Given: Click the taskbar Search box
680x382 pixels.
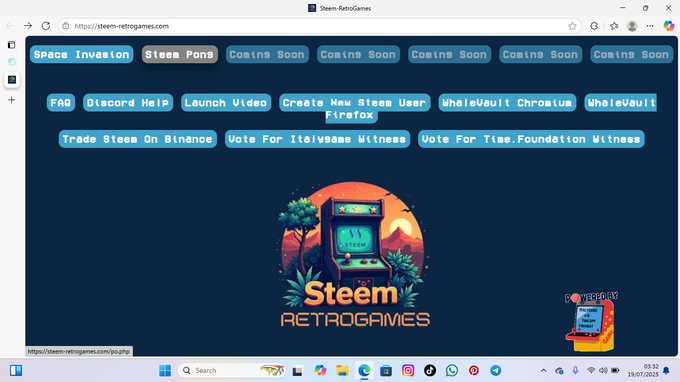Looking at the screenshot, I should (232, 371).
